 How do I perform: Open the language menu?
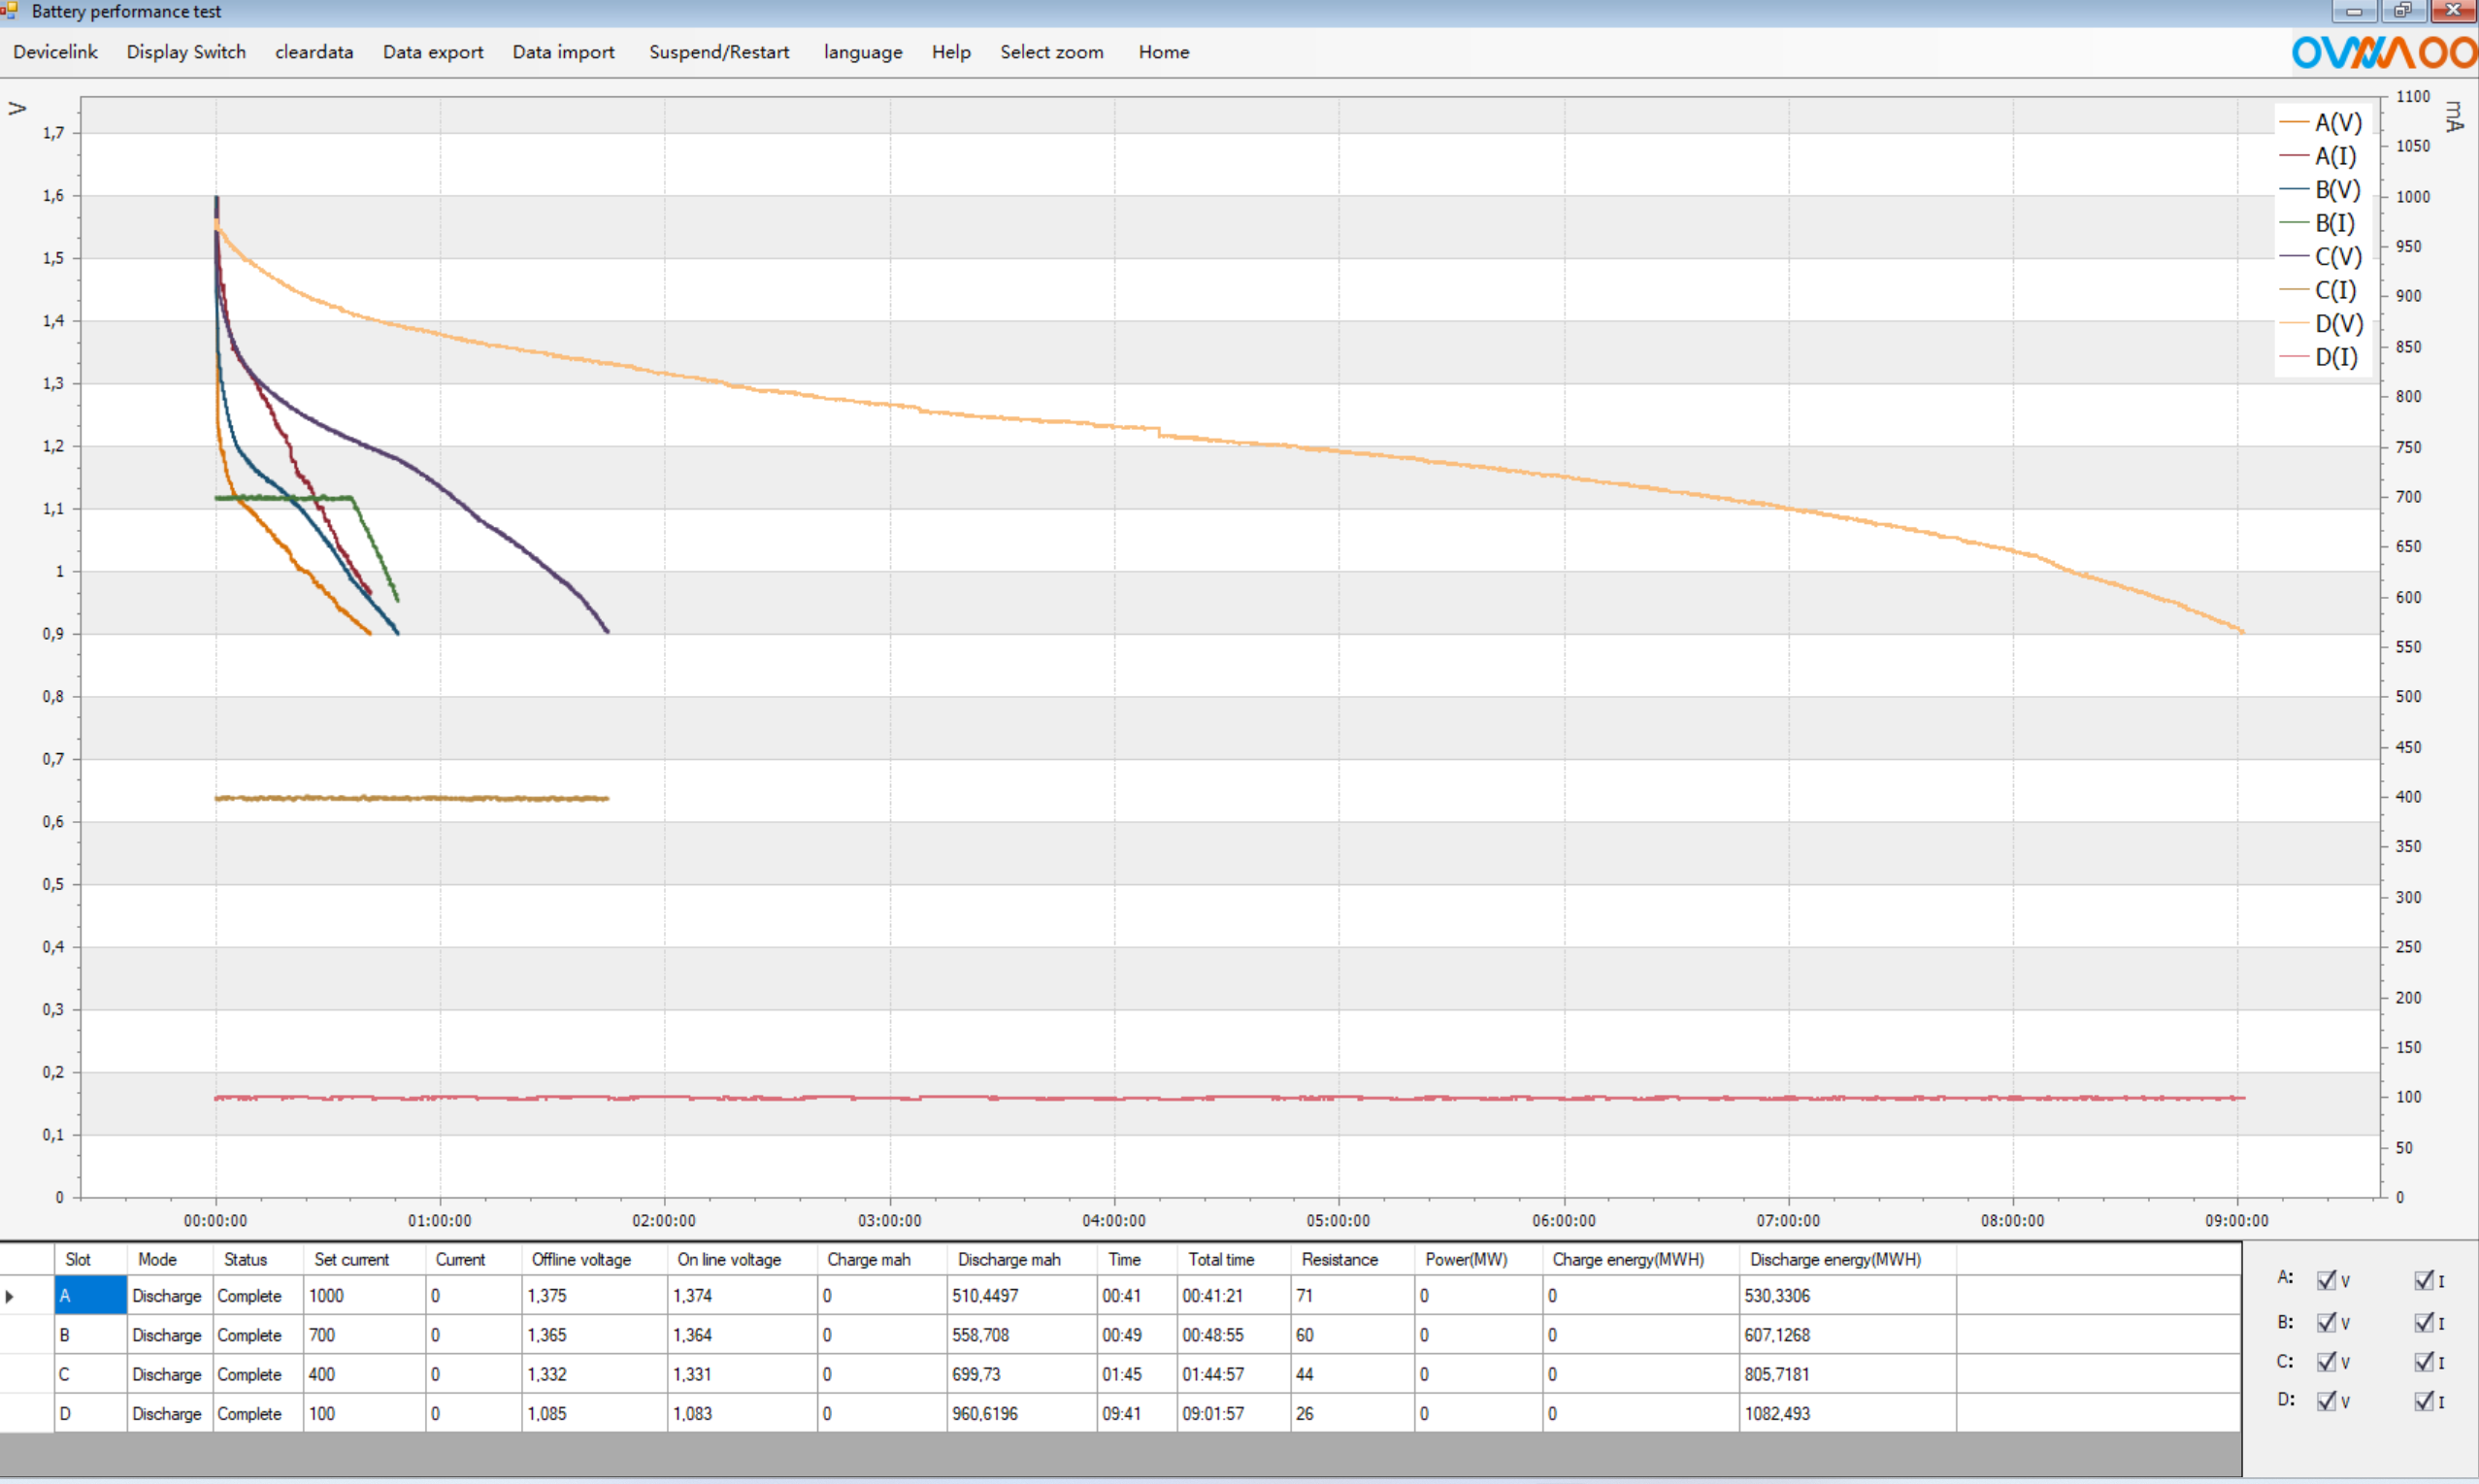pyautogui.click(x=862, y=52)
